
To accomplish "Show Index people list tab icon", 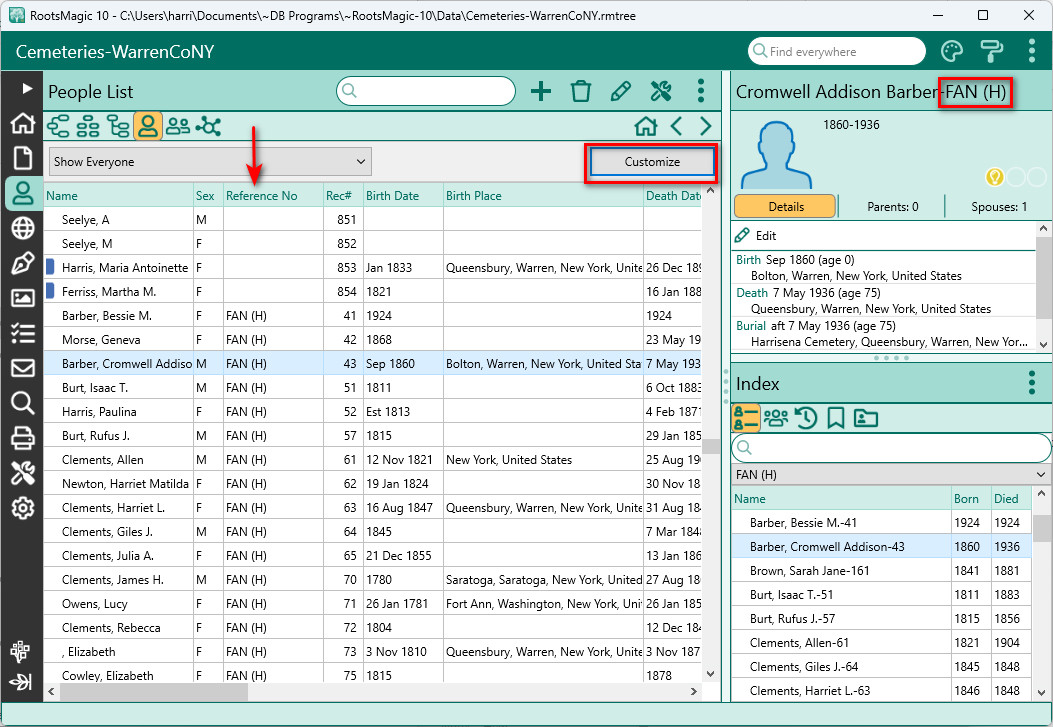I will point(745,418).
